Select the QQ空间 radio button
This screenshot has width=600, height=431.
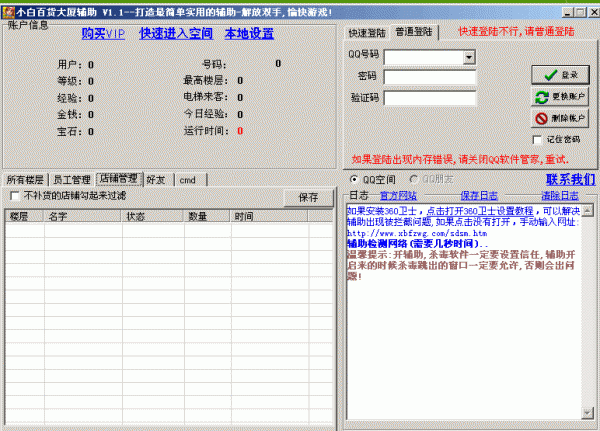(x=354, y=179)
